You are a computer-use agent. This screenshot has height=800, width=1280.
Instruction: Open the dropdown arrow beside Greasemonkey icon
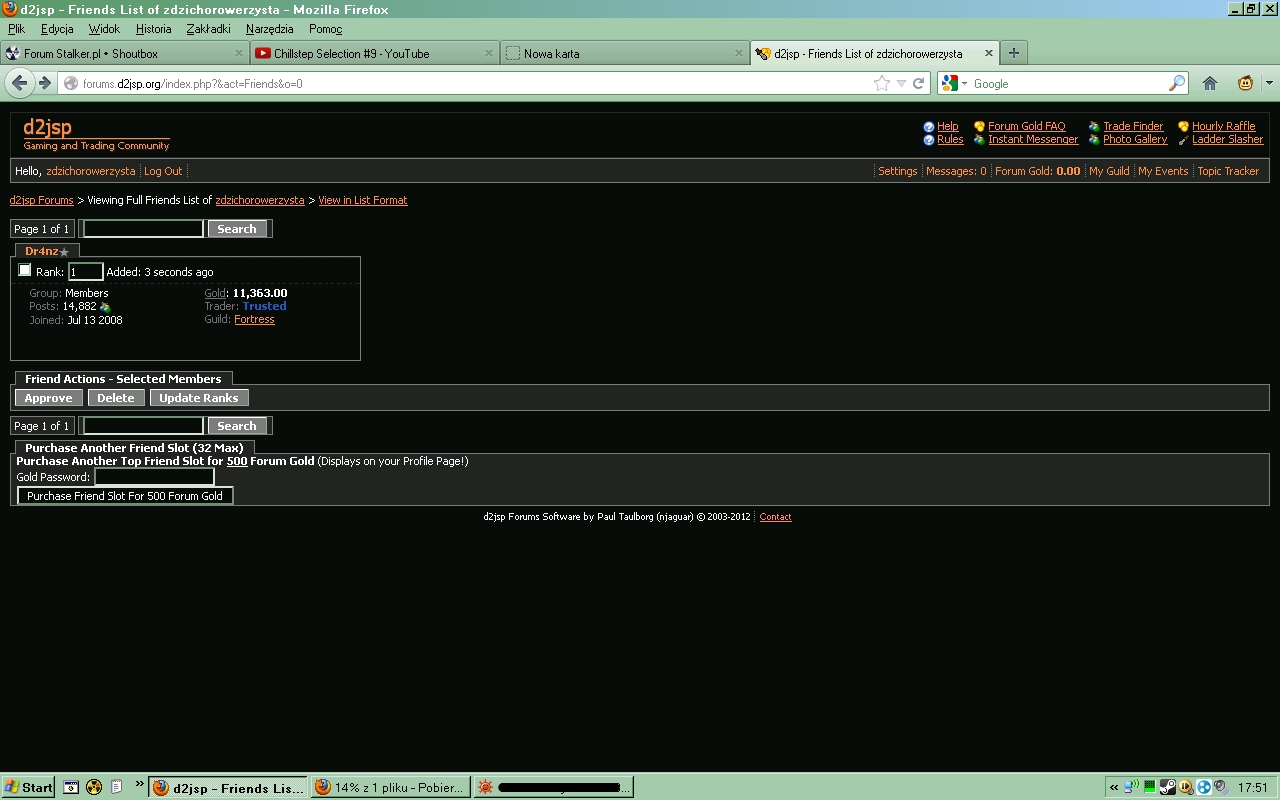pos(1268,84)
